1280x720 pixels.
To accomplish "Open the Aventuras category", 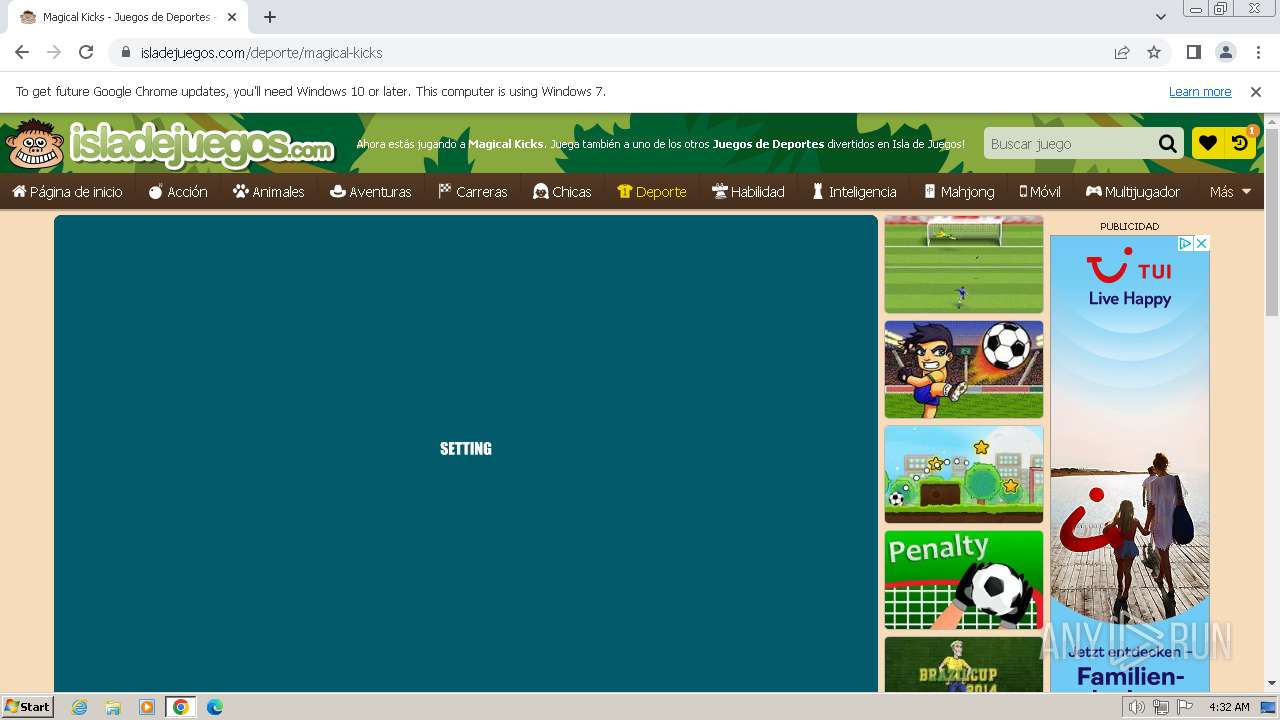I will tap(370, 192).
